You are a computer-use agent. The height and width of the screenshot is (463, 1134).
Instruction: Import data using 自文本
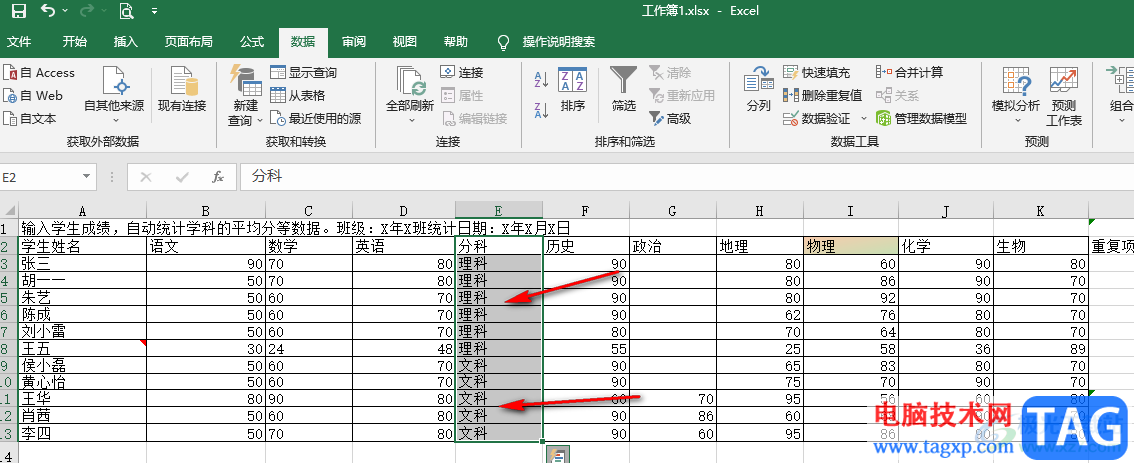pos(30,118)
